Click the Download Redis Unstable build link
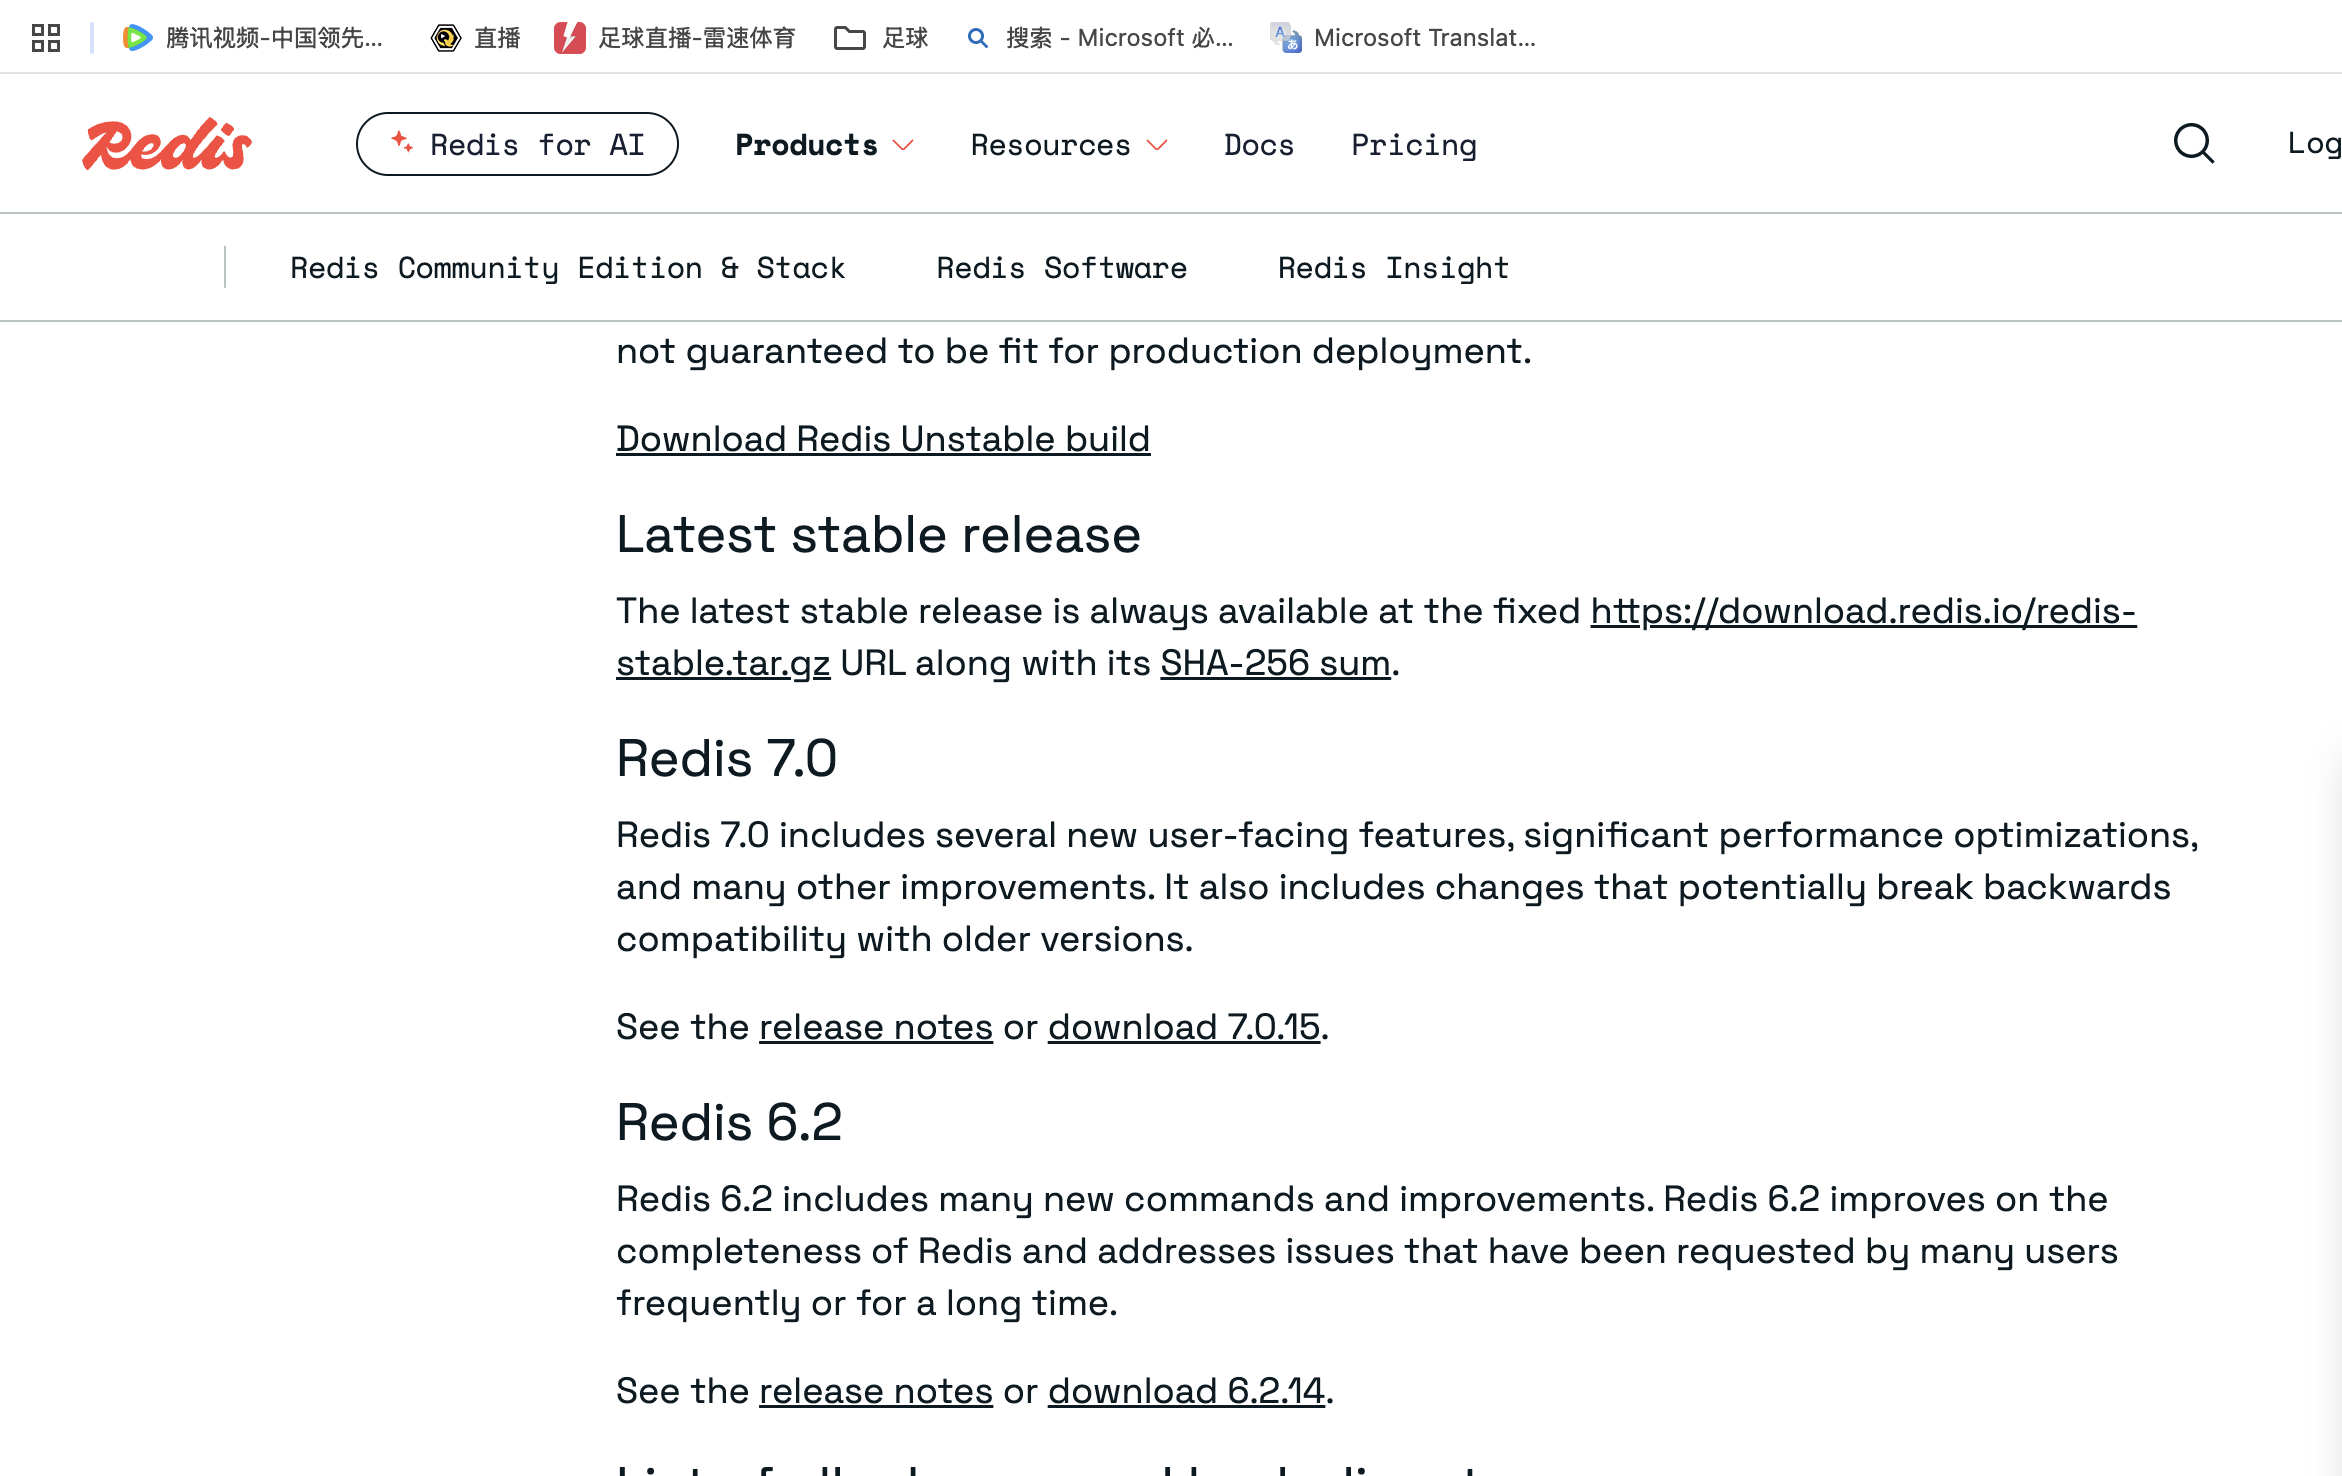The height and width of the screenshot is (1476, 2342). point(883,439)
